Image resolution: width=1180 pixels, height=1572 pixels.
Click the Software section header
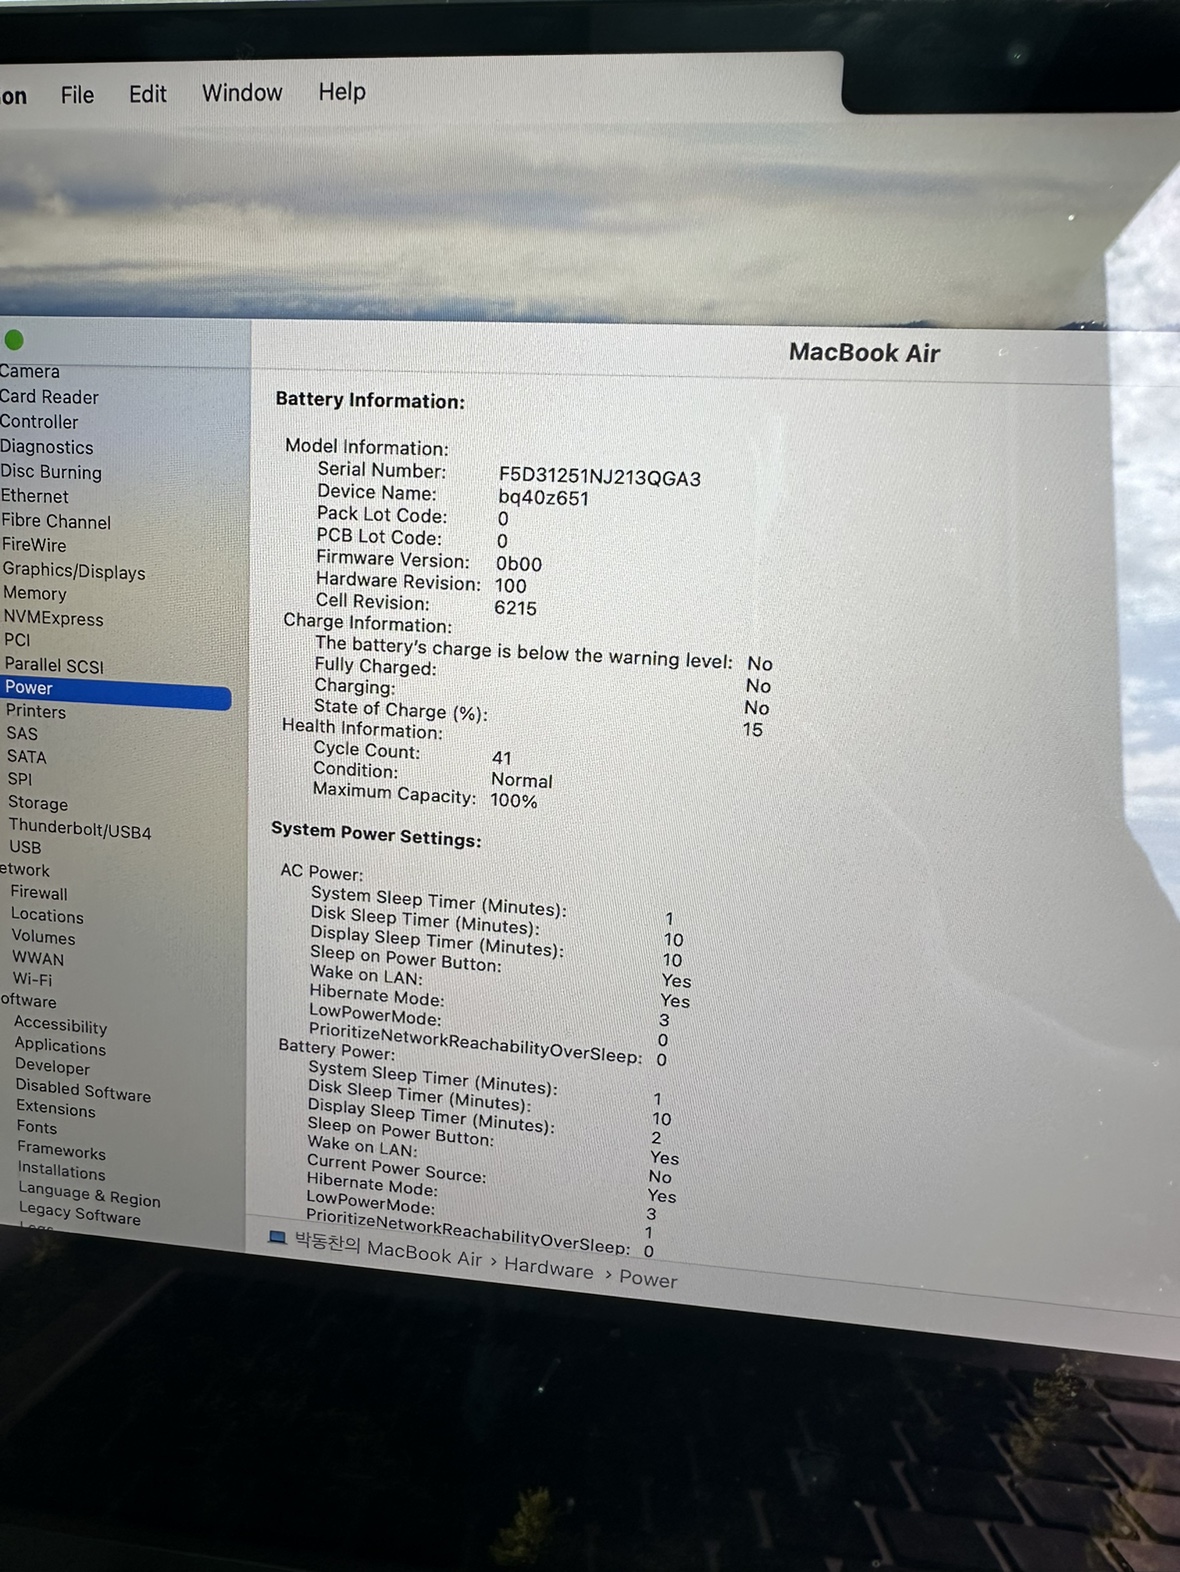29,1001
